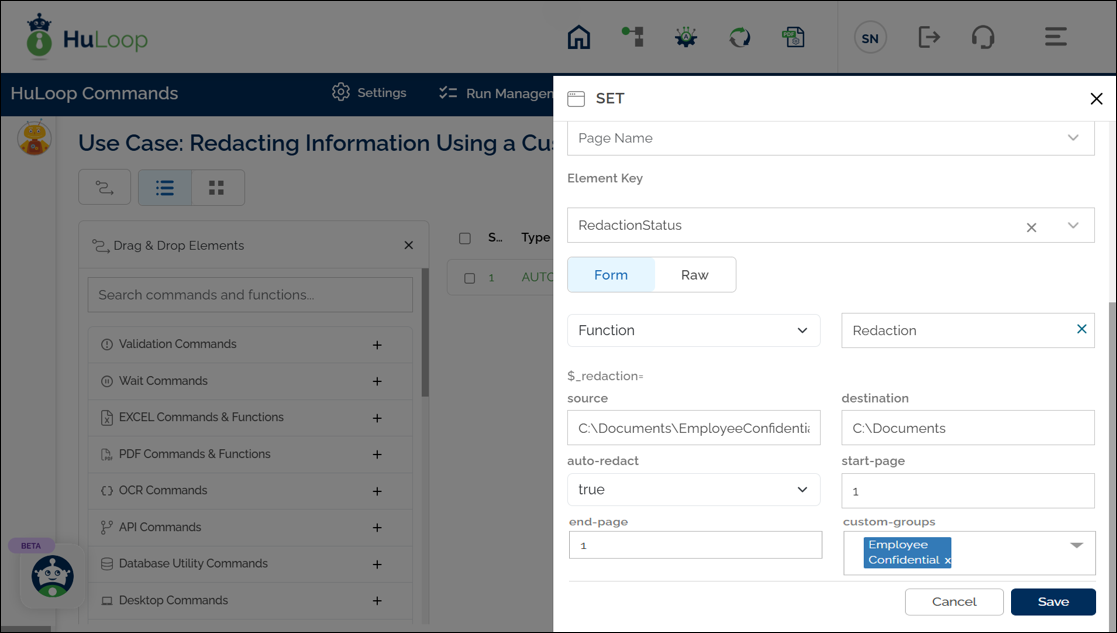Tick the checkbox for row 1

[470, 278]
